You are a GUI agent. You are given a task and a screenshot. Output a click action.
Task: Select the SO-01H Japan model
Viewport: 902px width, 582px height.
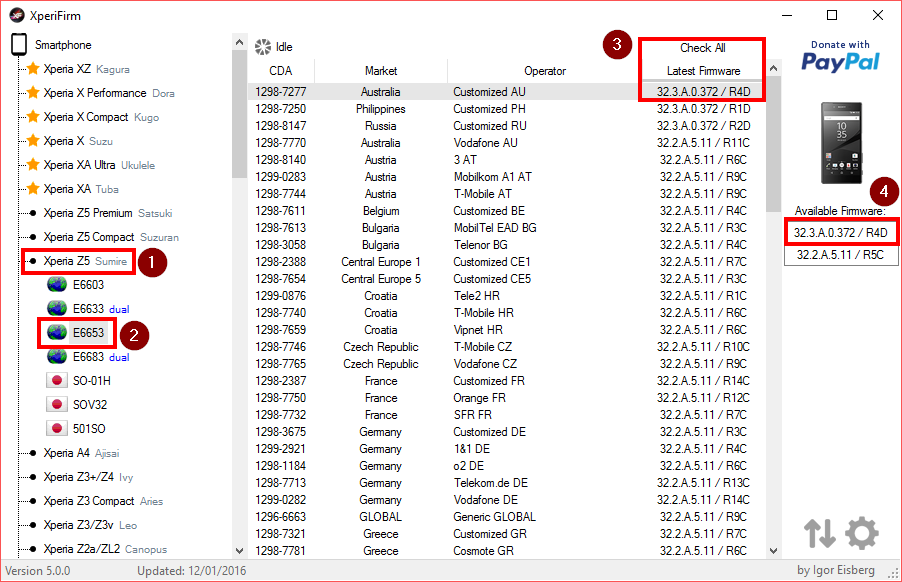[x=79, y=381]
